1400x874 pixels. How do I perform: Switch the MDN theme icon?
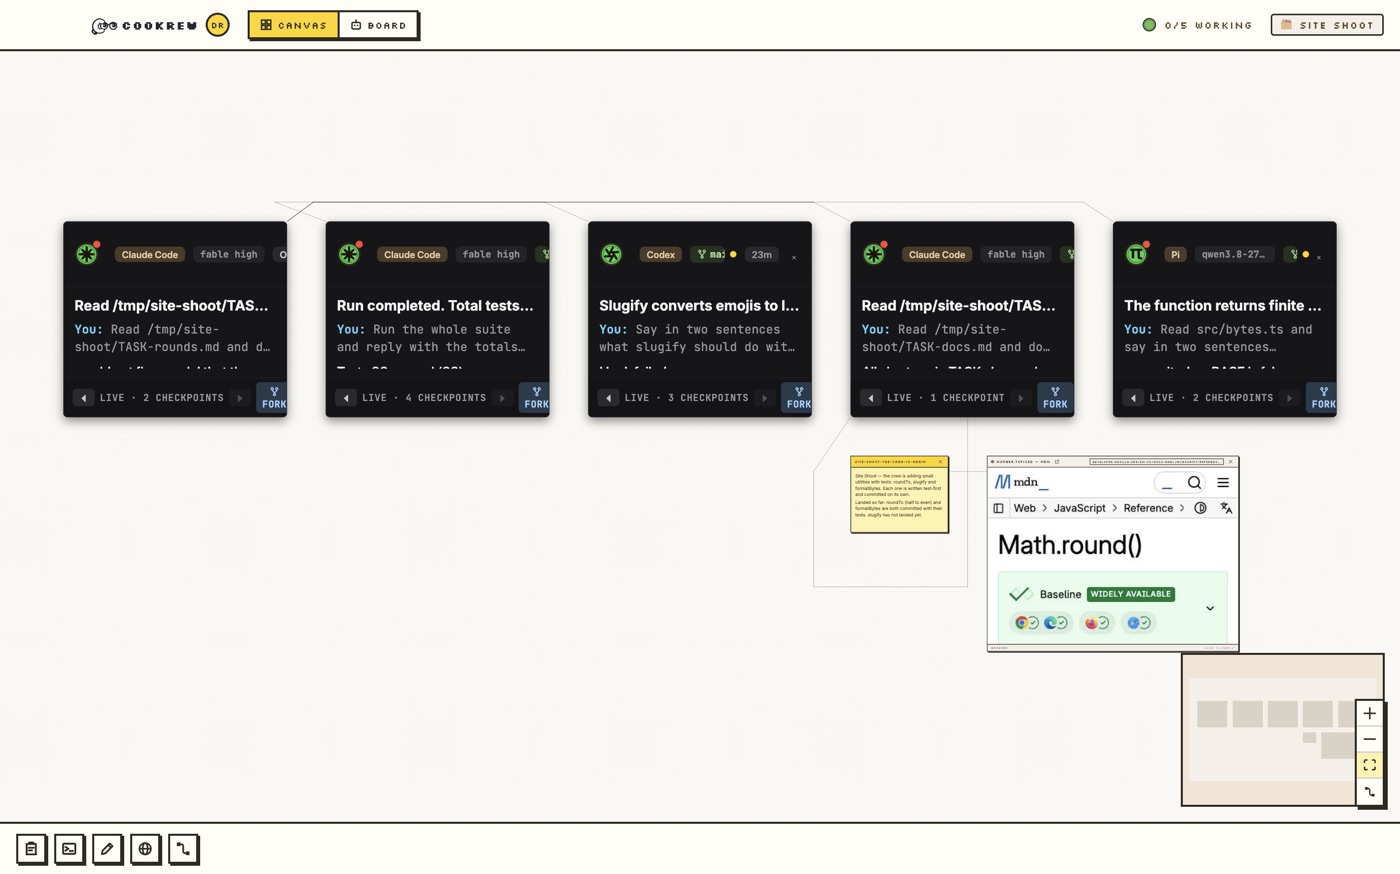click(1201, 508)
